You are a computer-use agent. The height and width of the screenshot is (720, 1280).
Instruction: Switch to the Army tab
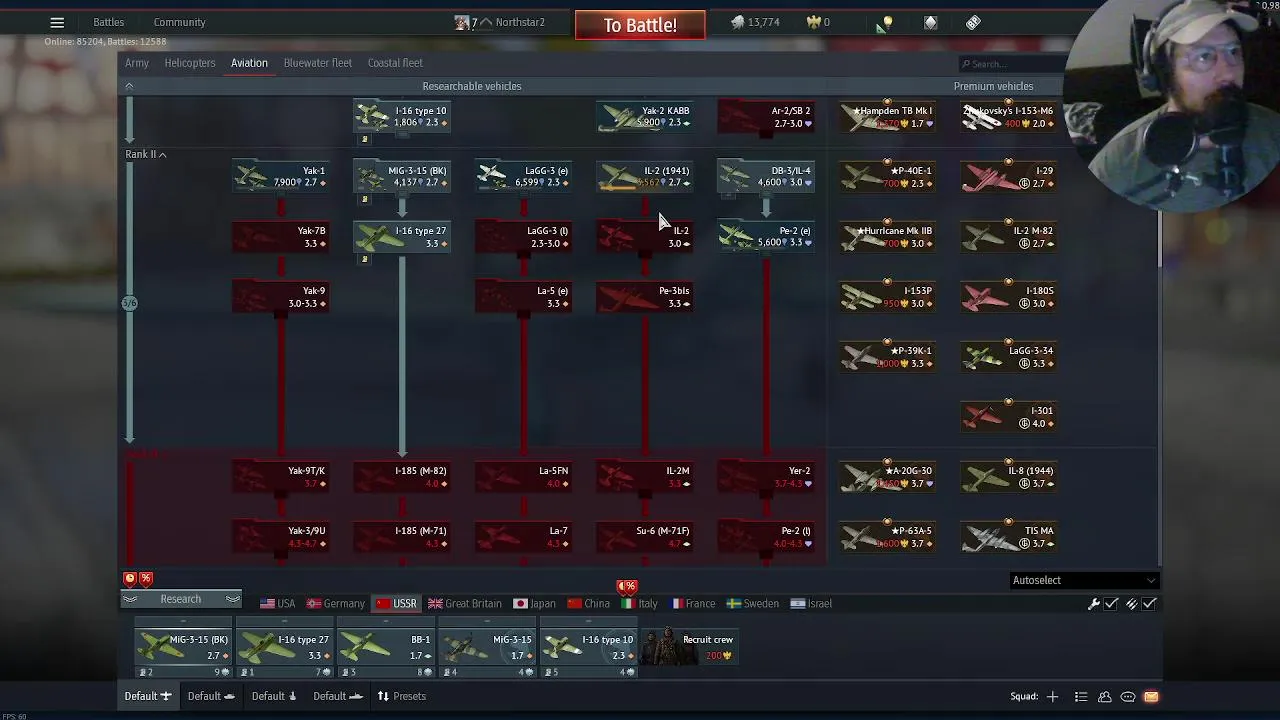click(137, 63)
